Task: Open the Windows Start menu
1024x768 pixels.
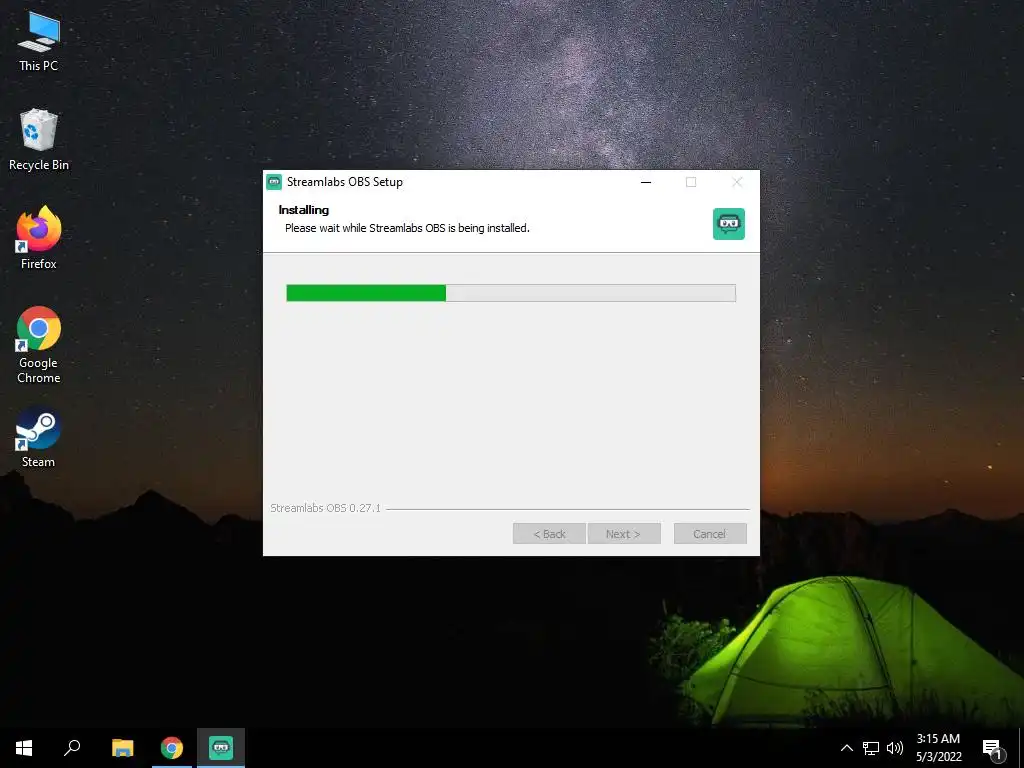Action: point(24,748)
